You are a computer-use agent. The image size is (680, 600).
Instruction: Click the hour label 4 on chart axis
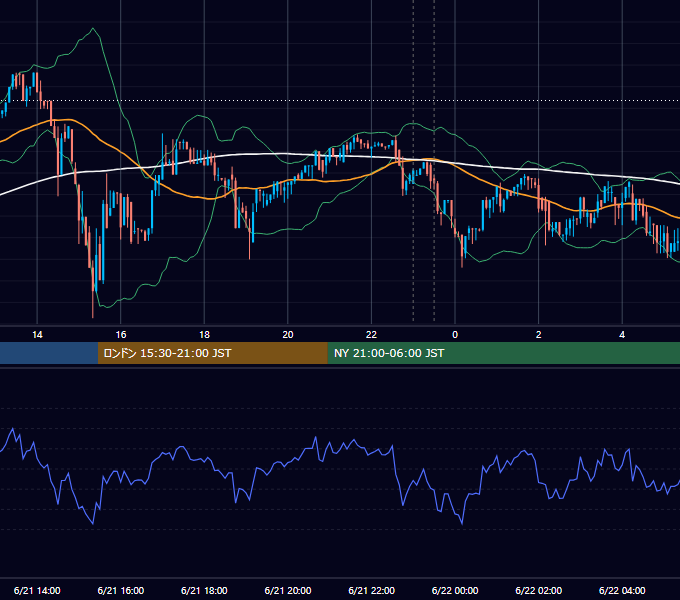point(622,335)
